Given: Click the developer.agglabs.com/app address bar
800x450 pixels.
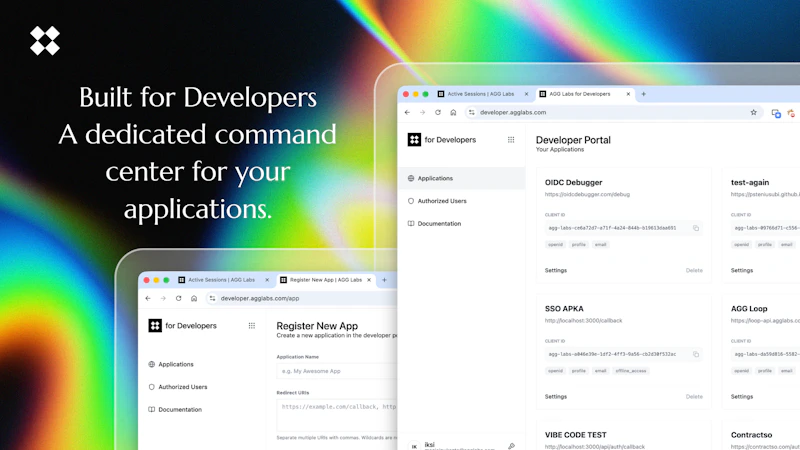Looking at the screenshot, I should pos(304,298).
